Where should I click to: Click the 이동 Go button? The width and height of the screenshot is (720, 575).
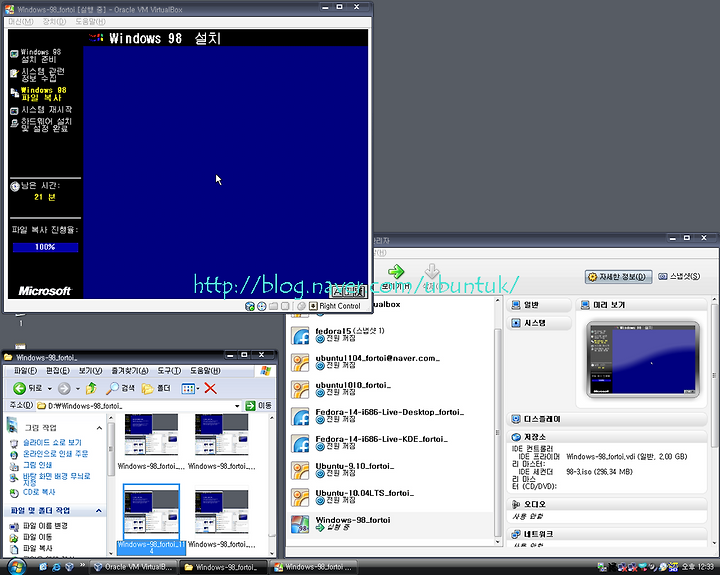pos(259,406)
